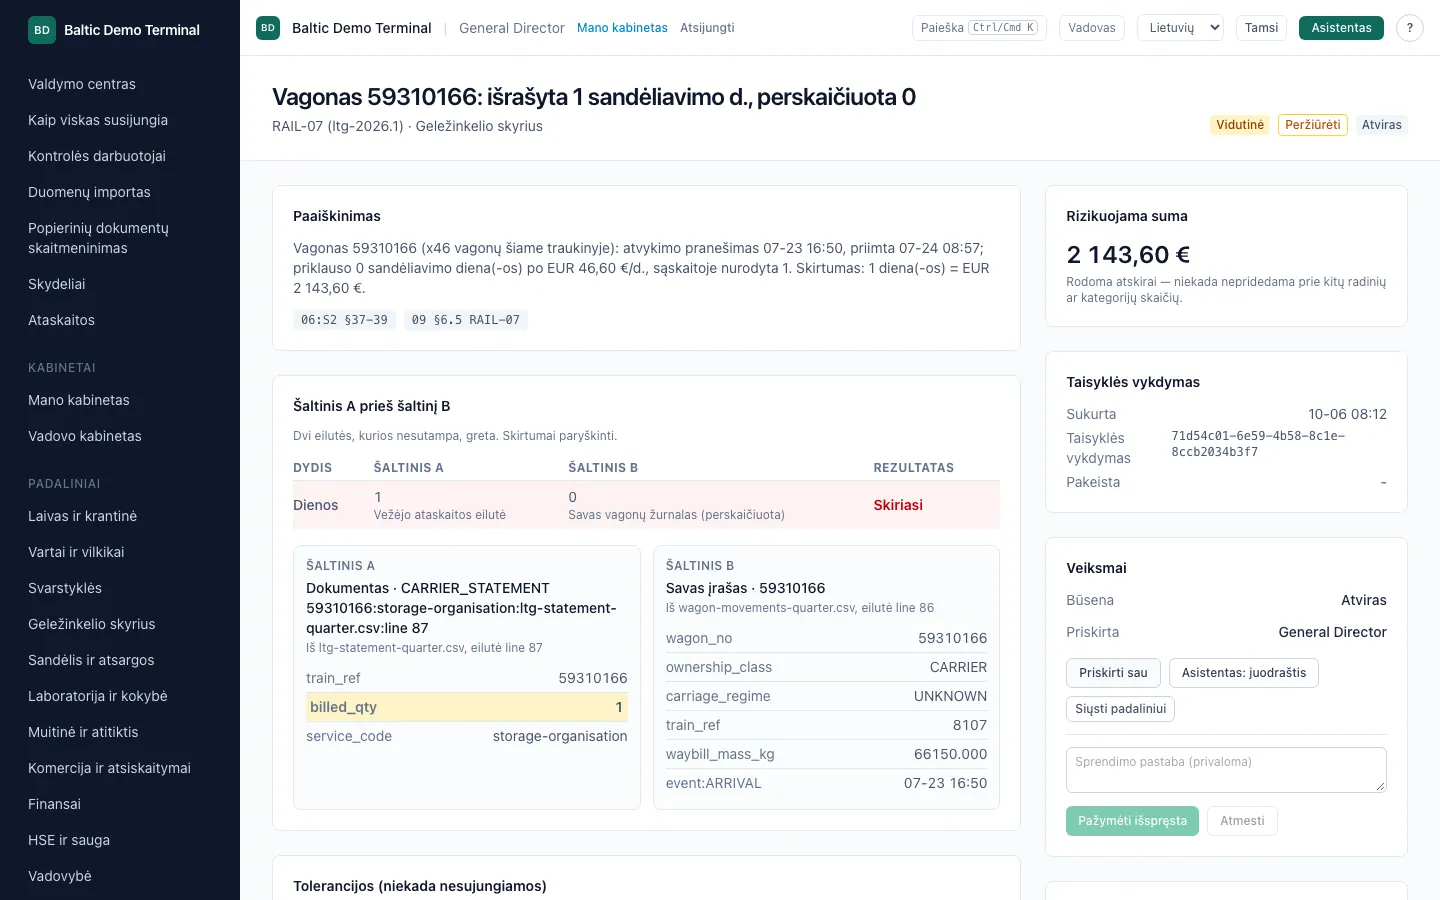Viewport: 1440px width, 900px height.
Task: Click the BD badge in top header
Action: tap(268, 28)
